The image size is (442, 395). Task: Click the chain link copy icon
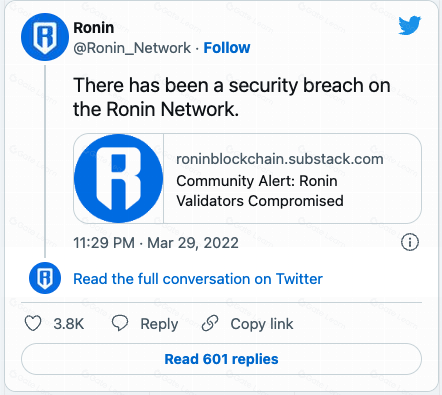click(210, 323)
